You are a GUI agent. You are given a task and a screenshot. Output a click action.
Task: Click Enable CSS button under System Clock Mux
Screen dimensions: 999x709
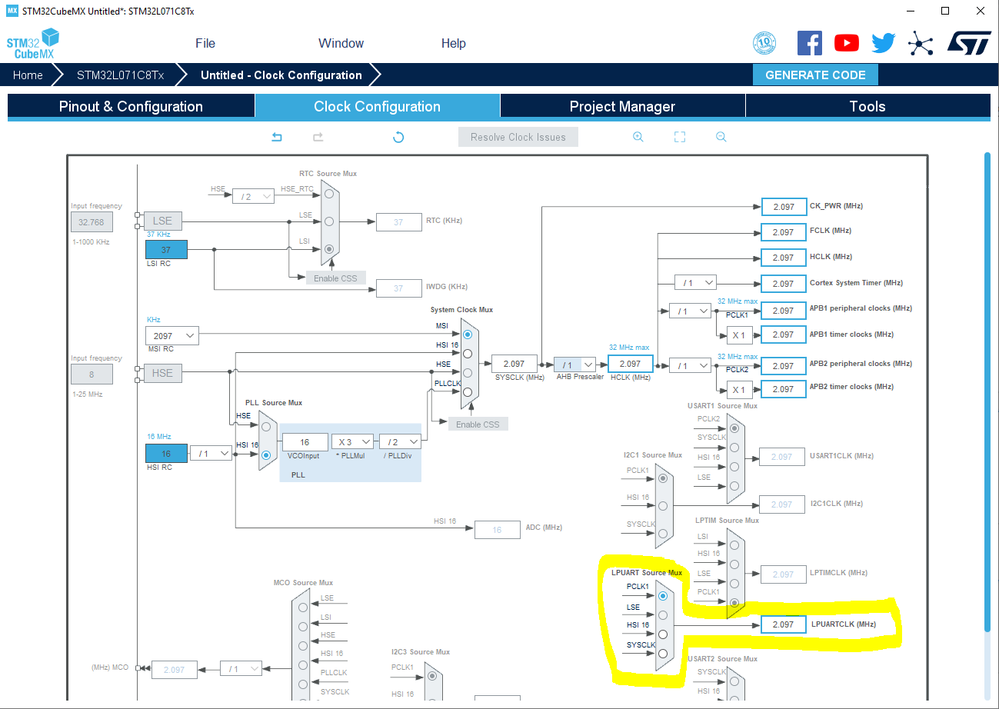(x=478, y=424)
